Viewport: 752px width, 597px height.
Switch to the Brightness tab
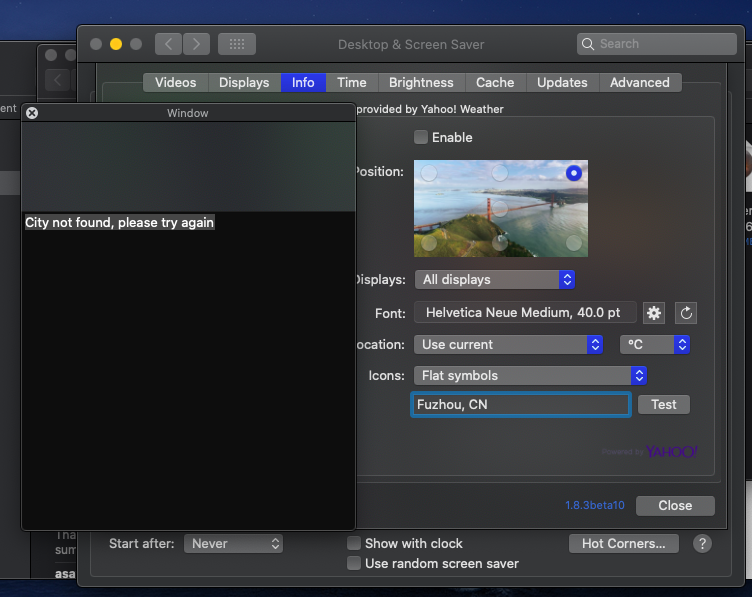pyautogui.click(x=421, y=82)
